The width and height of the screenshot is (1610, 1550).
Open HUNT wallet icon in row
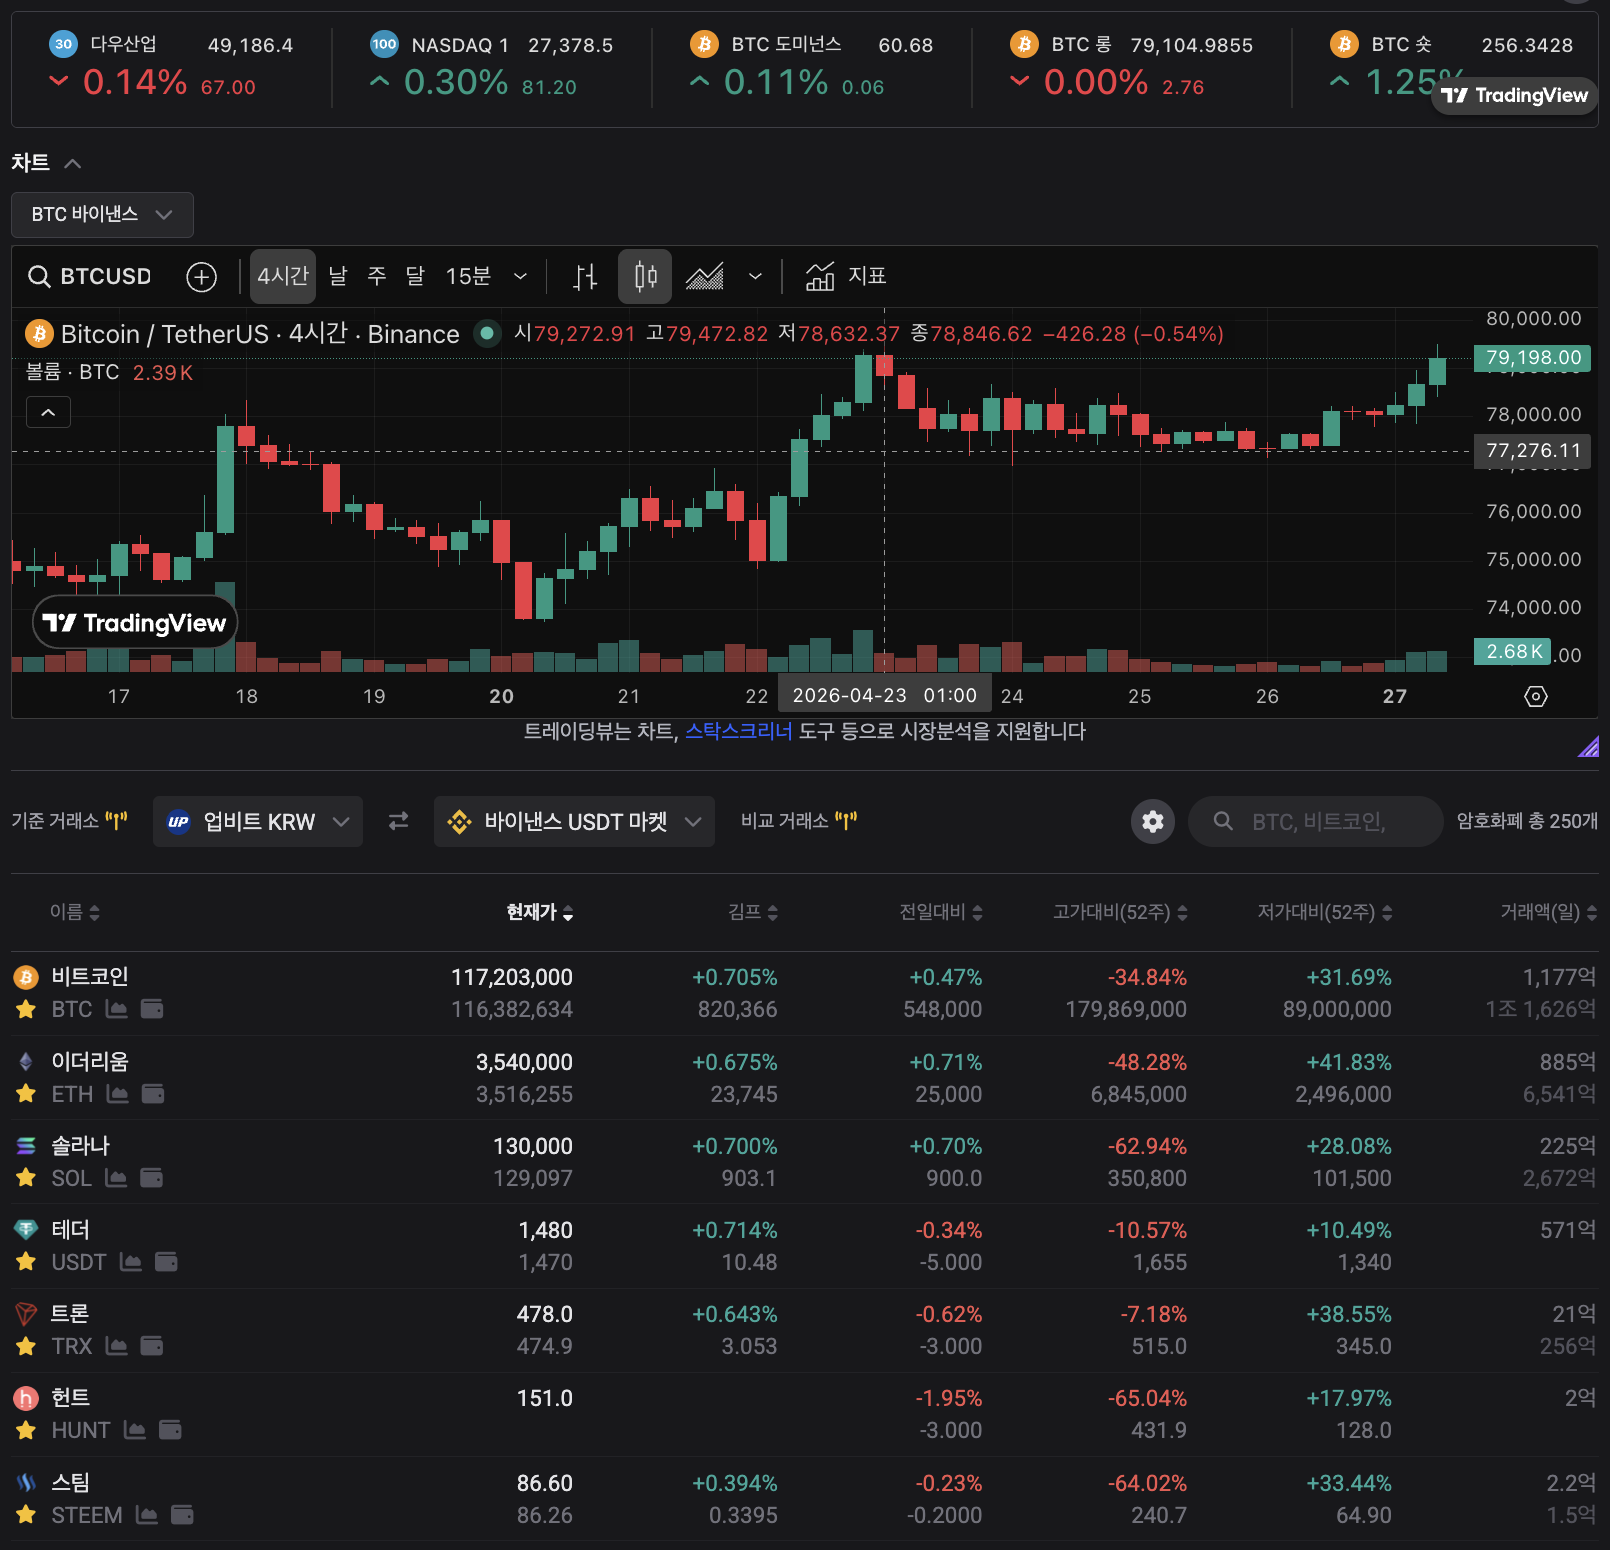tap(170, 1430)
